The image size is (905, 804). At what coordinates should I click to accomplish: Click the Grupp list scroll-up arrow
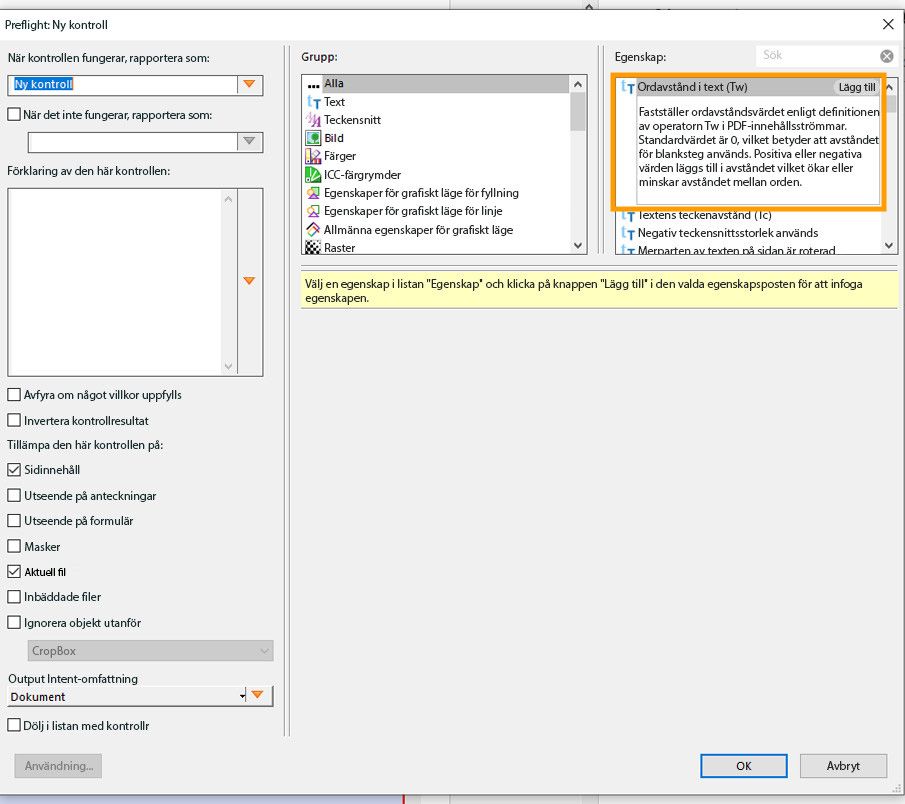pos(578,84)
